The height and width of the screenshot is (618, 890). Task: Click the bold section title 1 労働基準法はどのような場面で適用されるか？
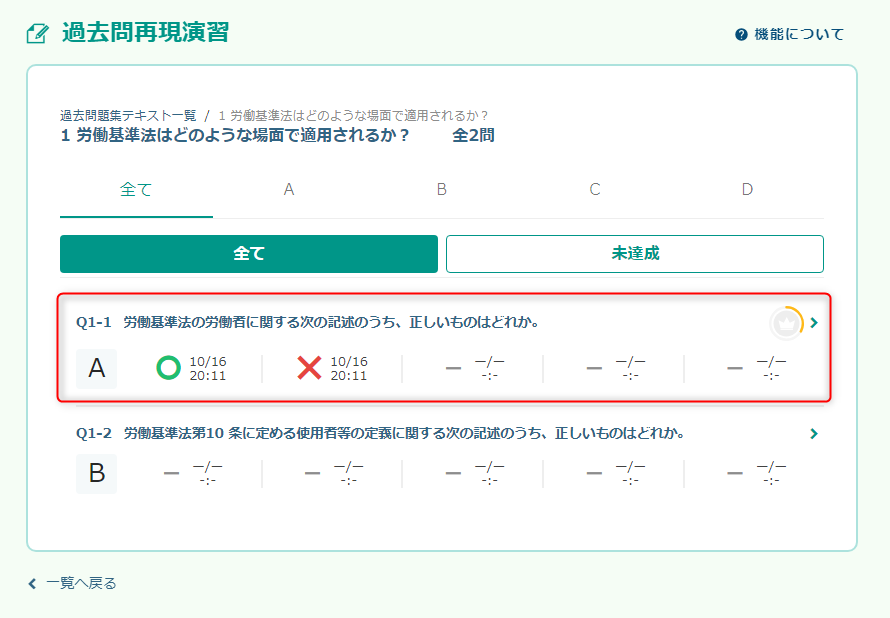234,136
